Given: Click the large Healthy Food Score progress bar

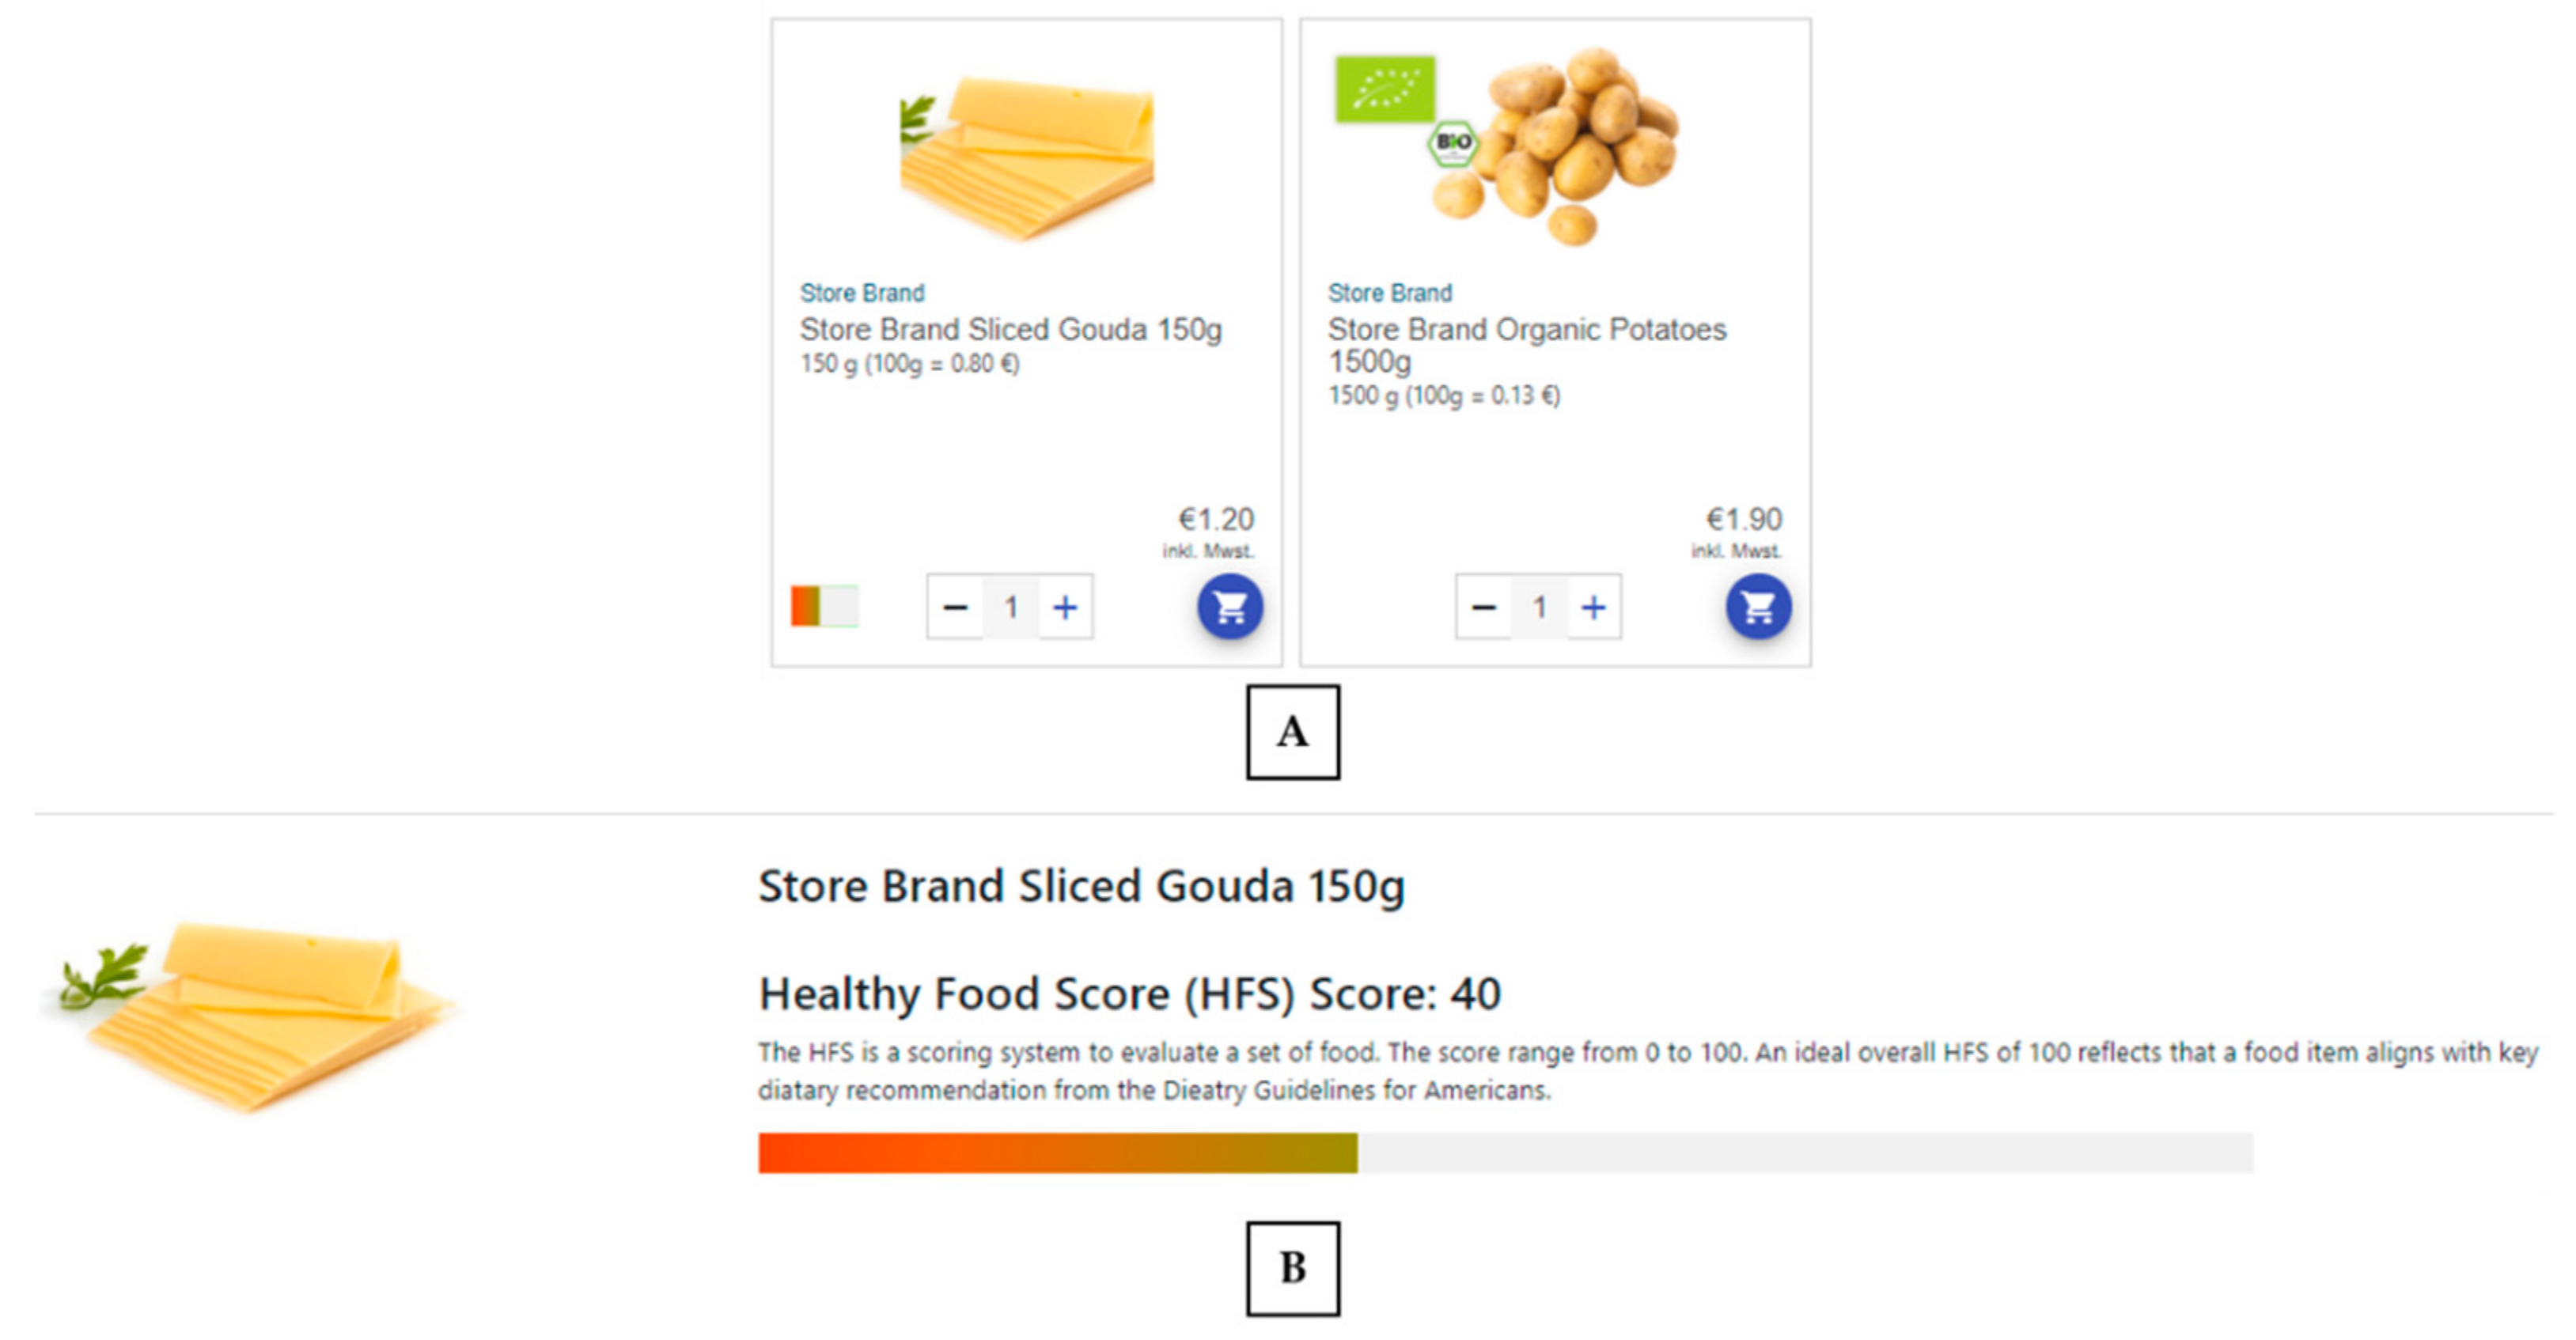Looking at the screenshot, I should click(x=1505, y=1153).
